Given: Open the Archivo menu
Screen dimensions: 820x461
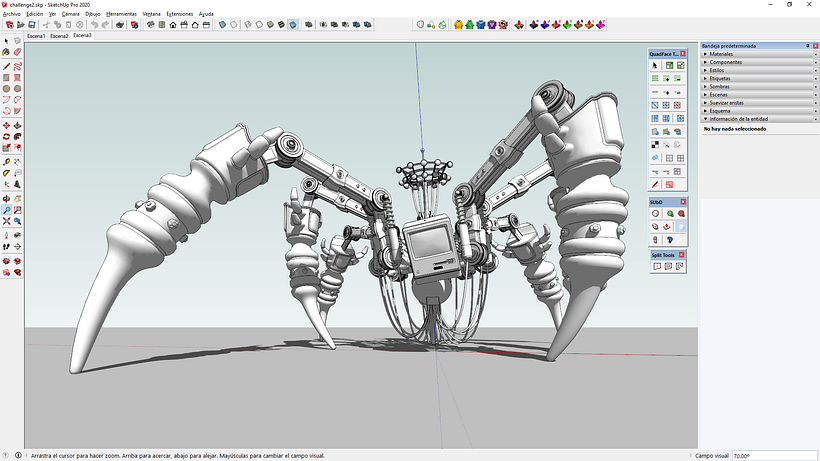Looking at the screenshot, I should [12, 14].
